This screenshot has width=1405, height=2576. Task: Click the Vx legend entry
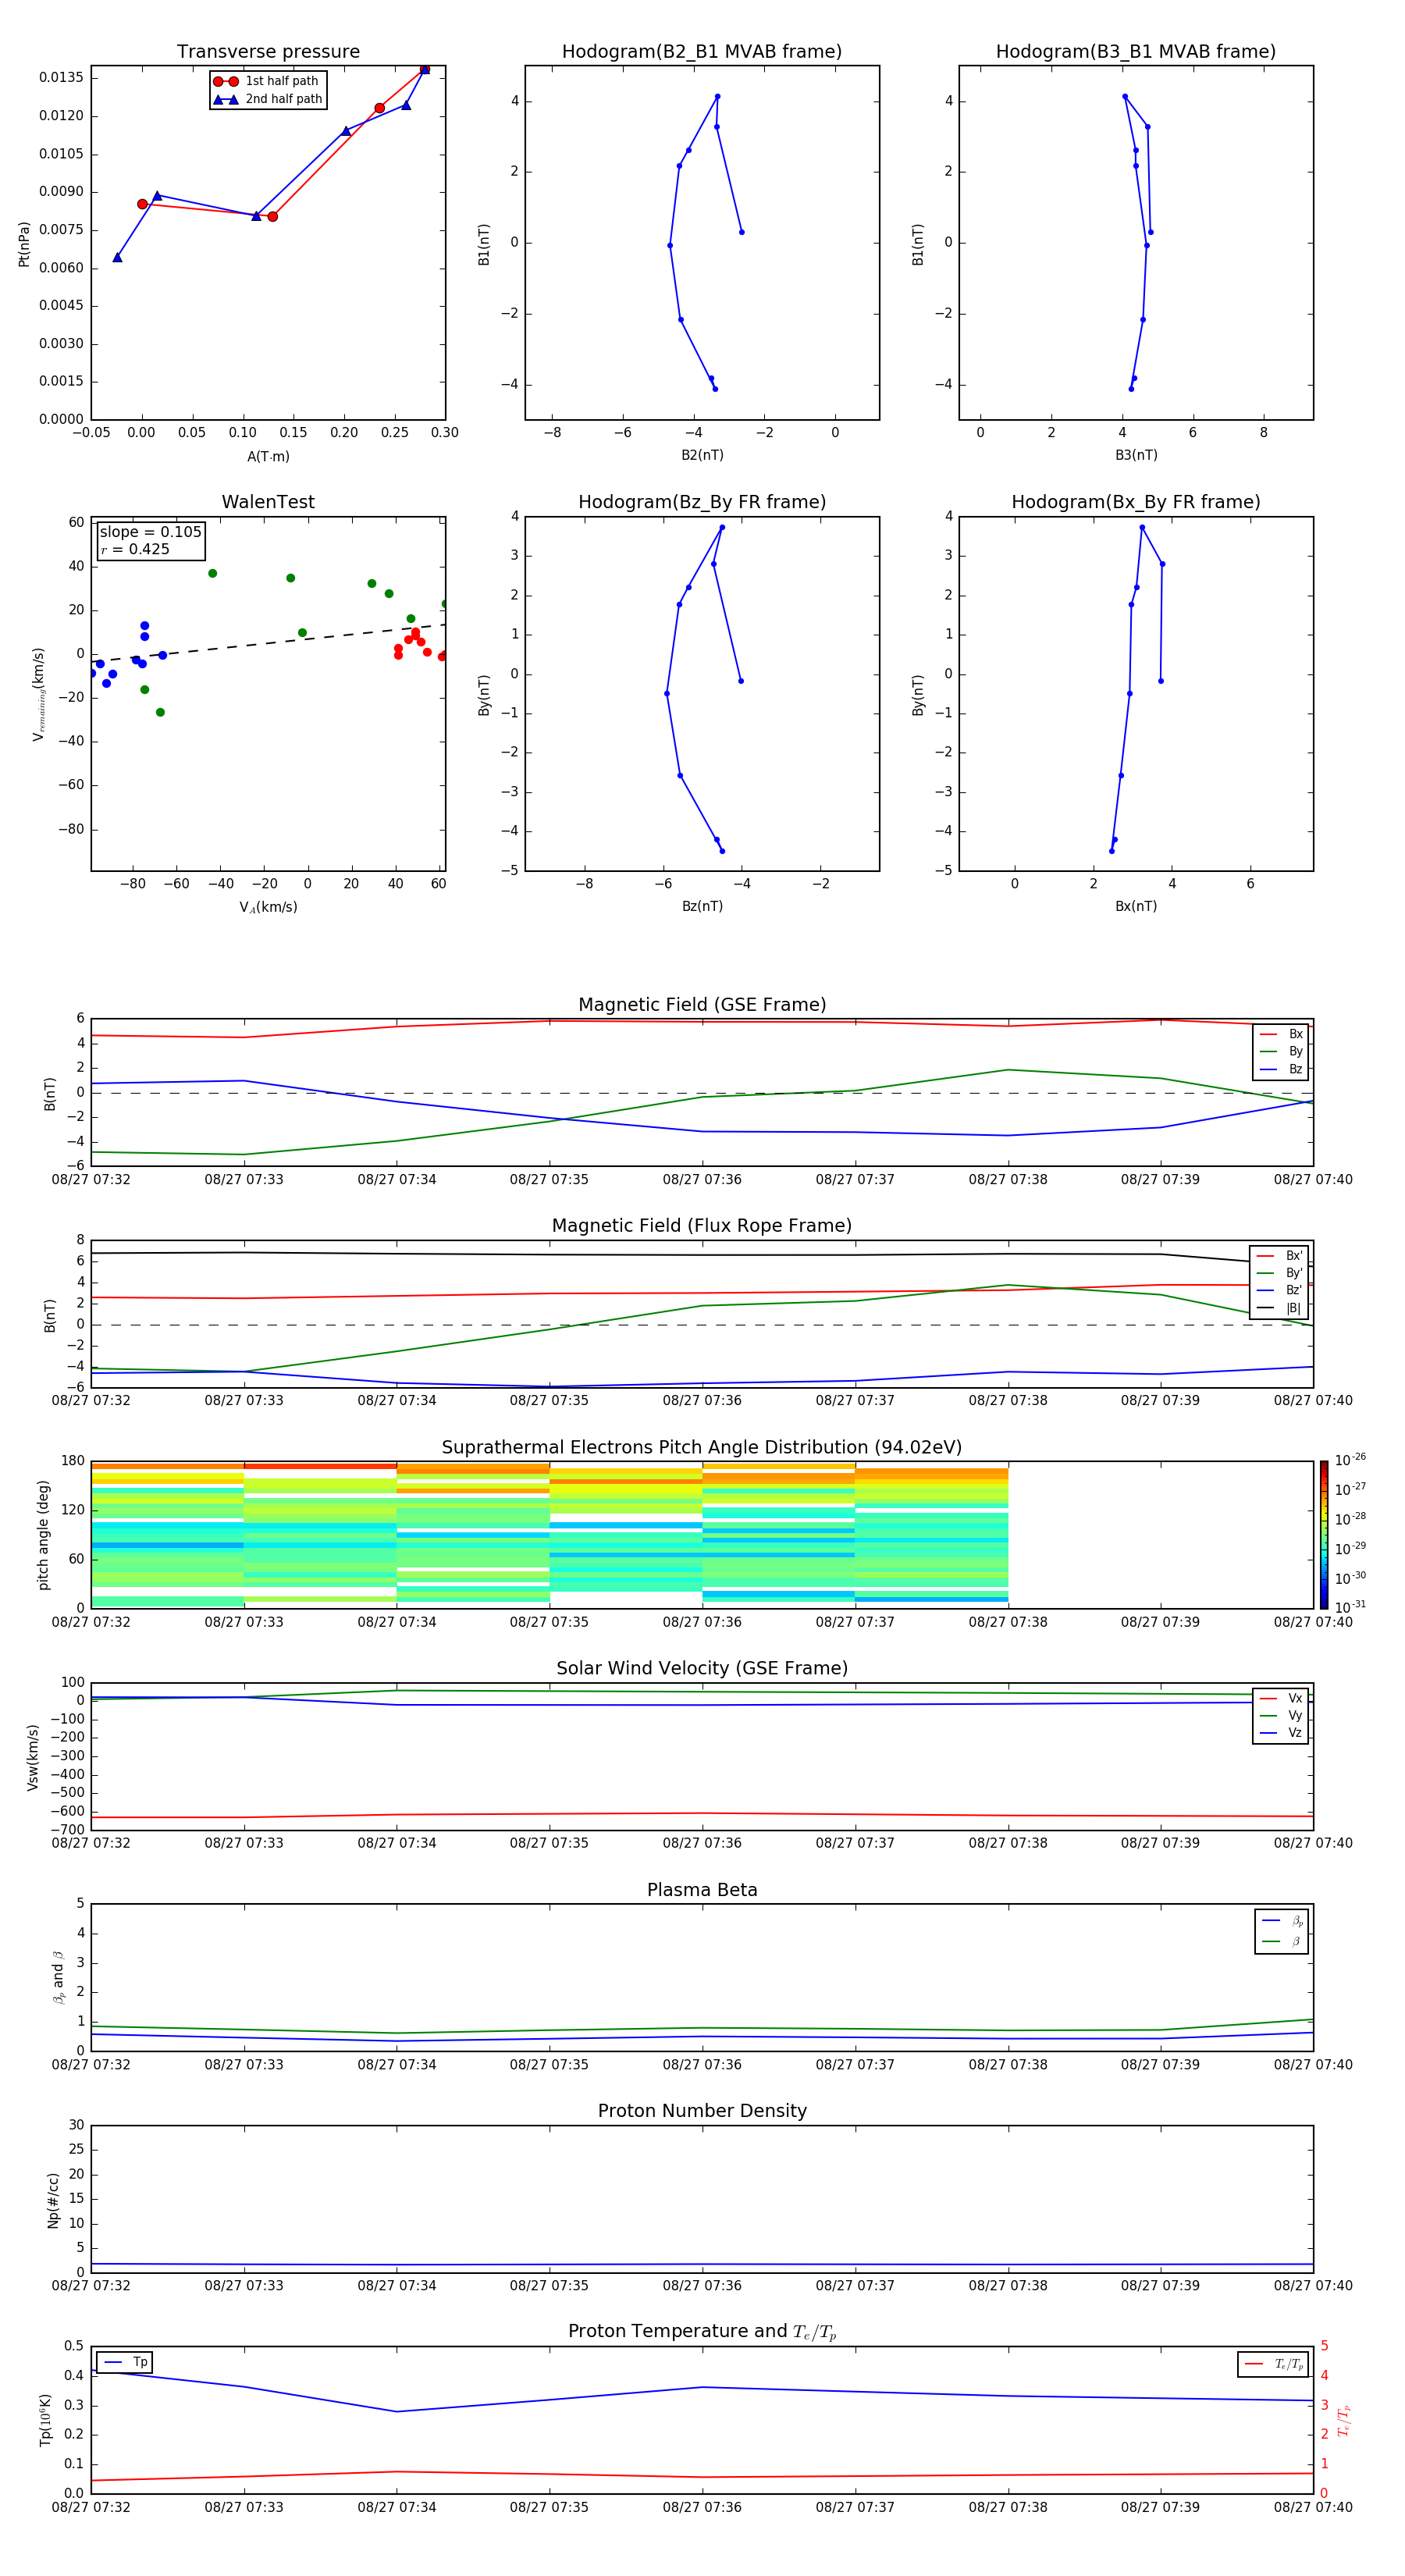click(x=1281, y=1698)
